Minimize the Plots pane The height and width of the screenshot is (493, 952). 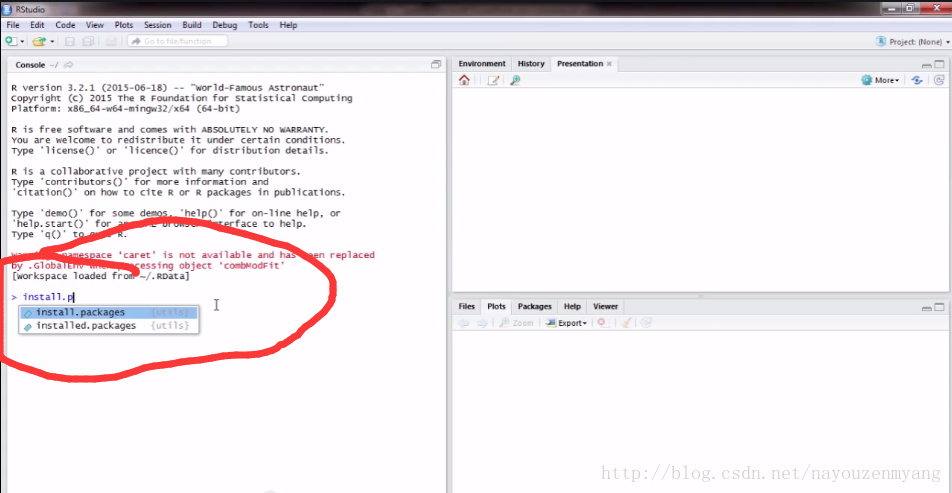(926, 308)
